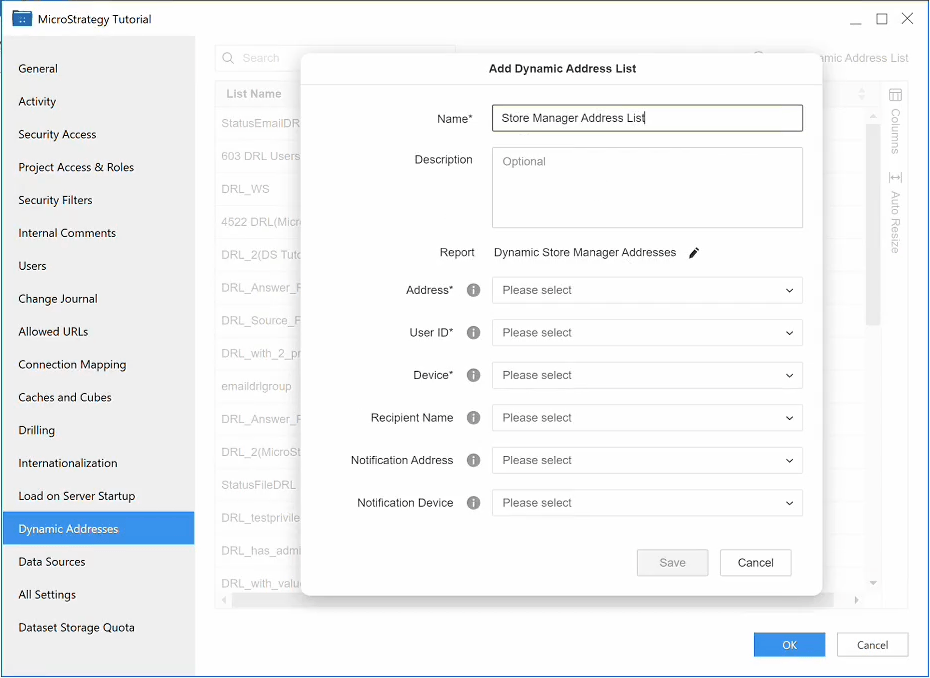
Task: Click the info icon beside User ID
Action: pos(473,333)
